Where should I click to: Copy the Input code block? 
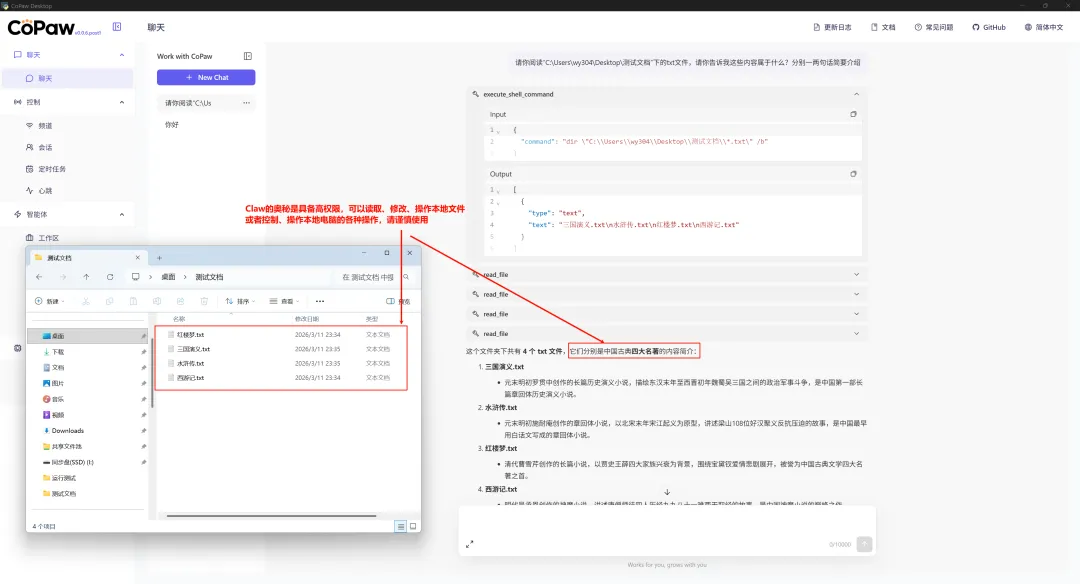point(853,114)
